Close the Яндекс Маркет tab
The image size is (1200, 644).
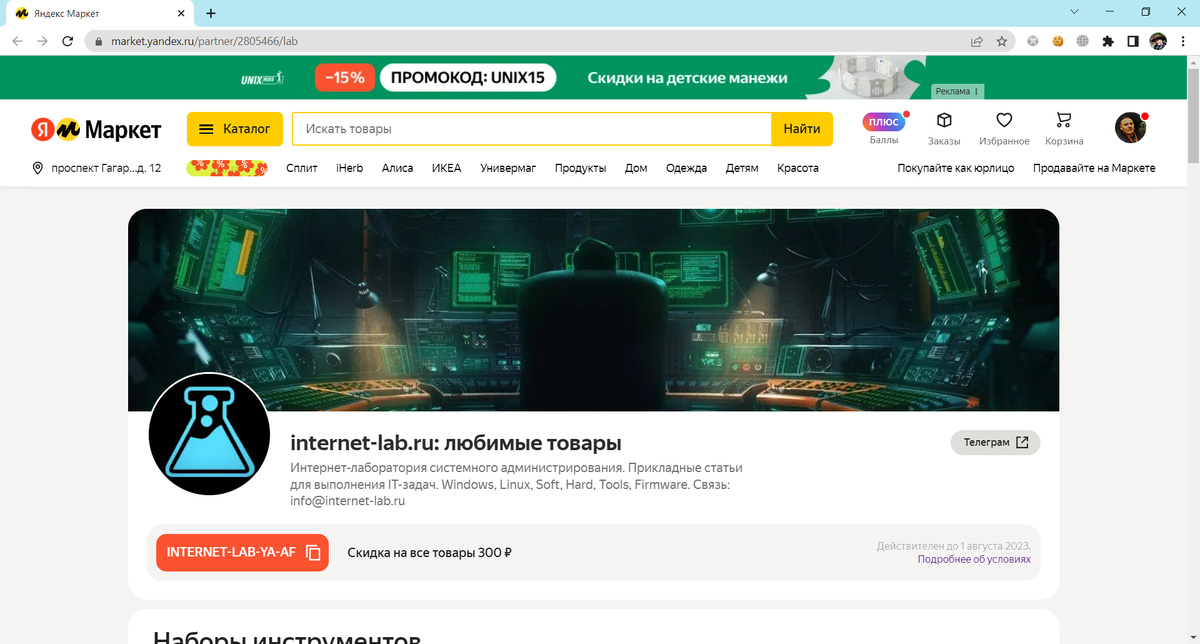pos(181,14)
